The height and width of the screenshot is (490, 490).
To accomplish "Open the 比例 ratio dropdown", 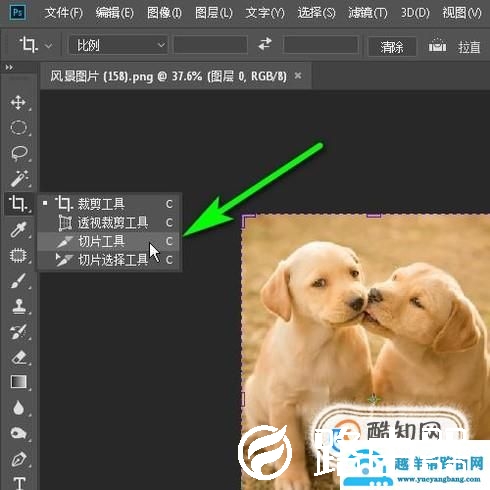I will [x=118, y=45].
